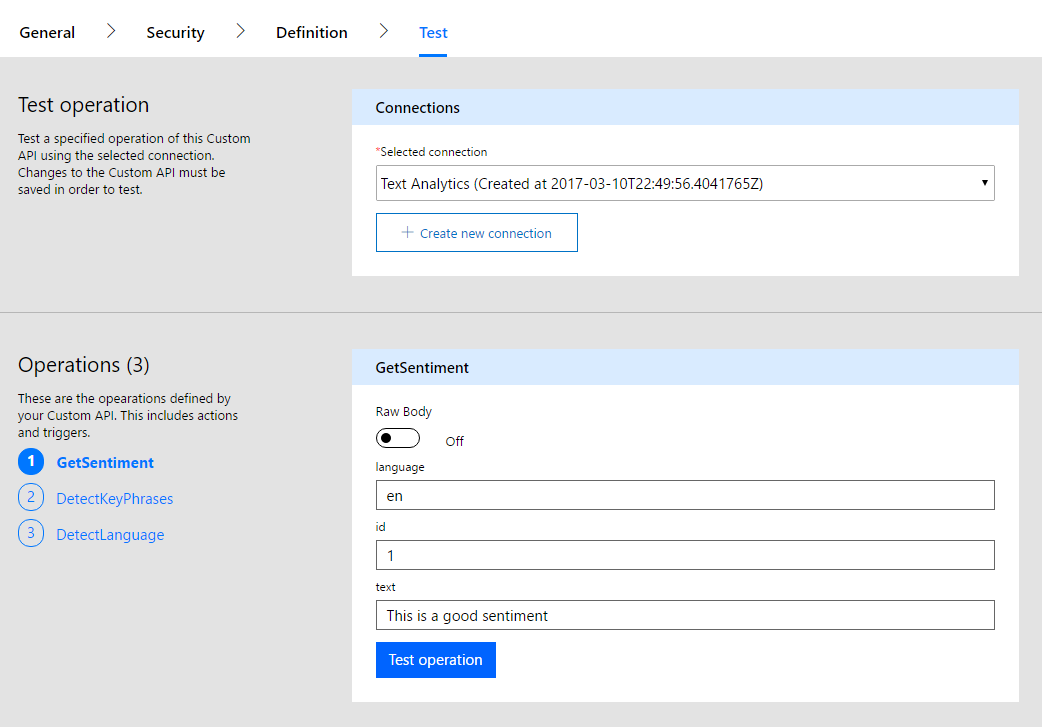Click the chevron between Security and Definition
Viewport: 1042px width, 727px height.
[240, 31]
